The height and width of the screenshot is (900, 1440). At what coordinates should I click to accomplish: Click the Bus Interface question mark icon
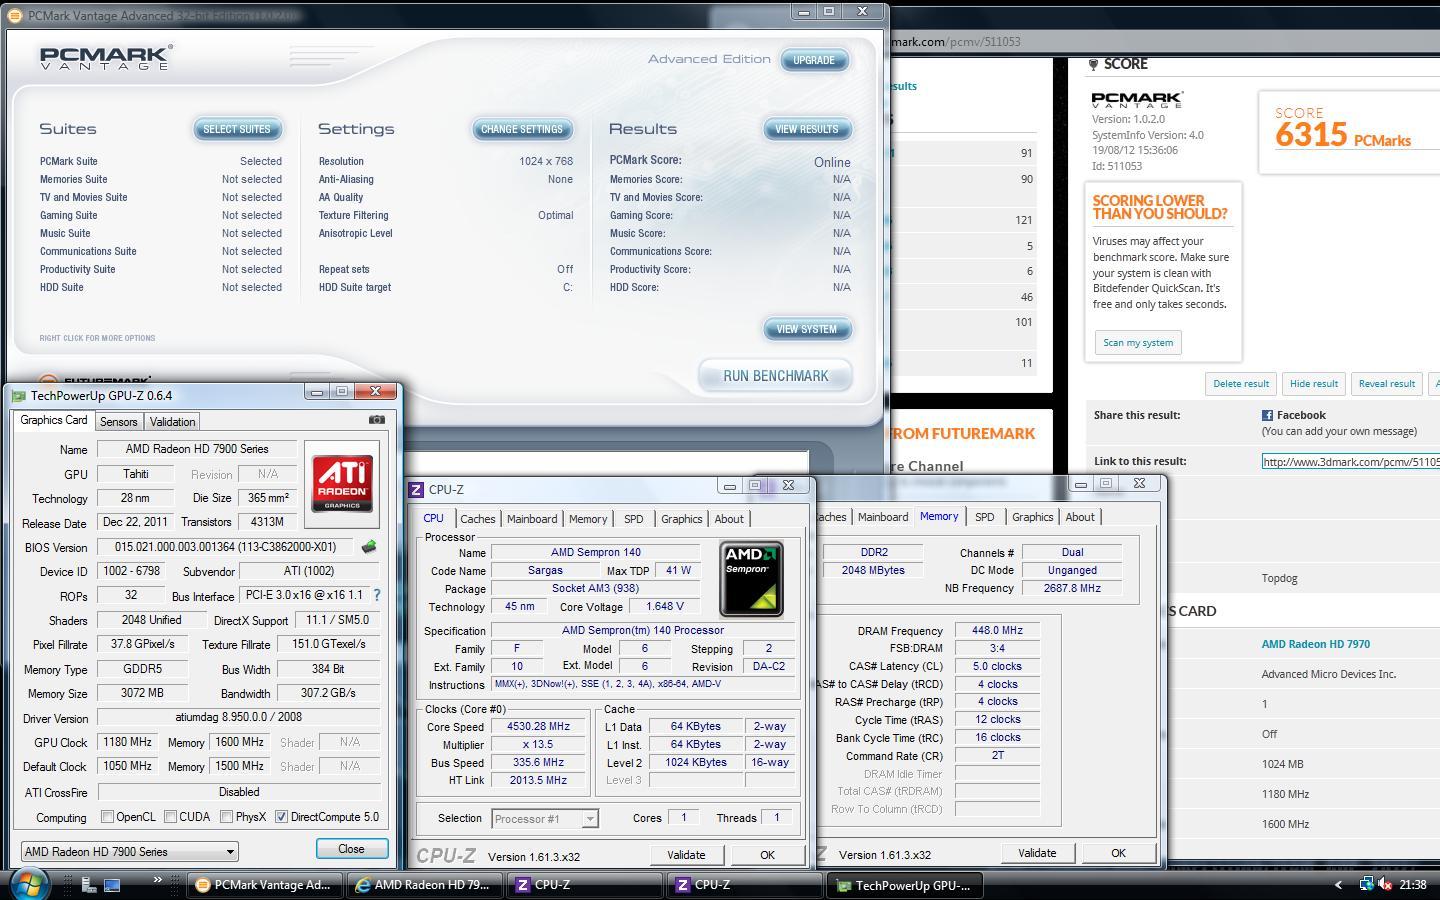coord(377,595)
